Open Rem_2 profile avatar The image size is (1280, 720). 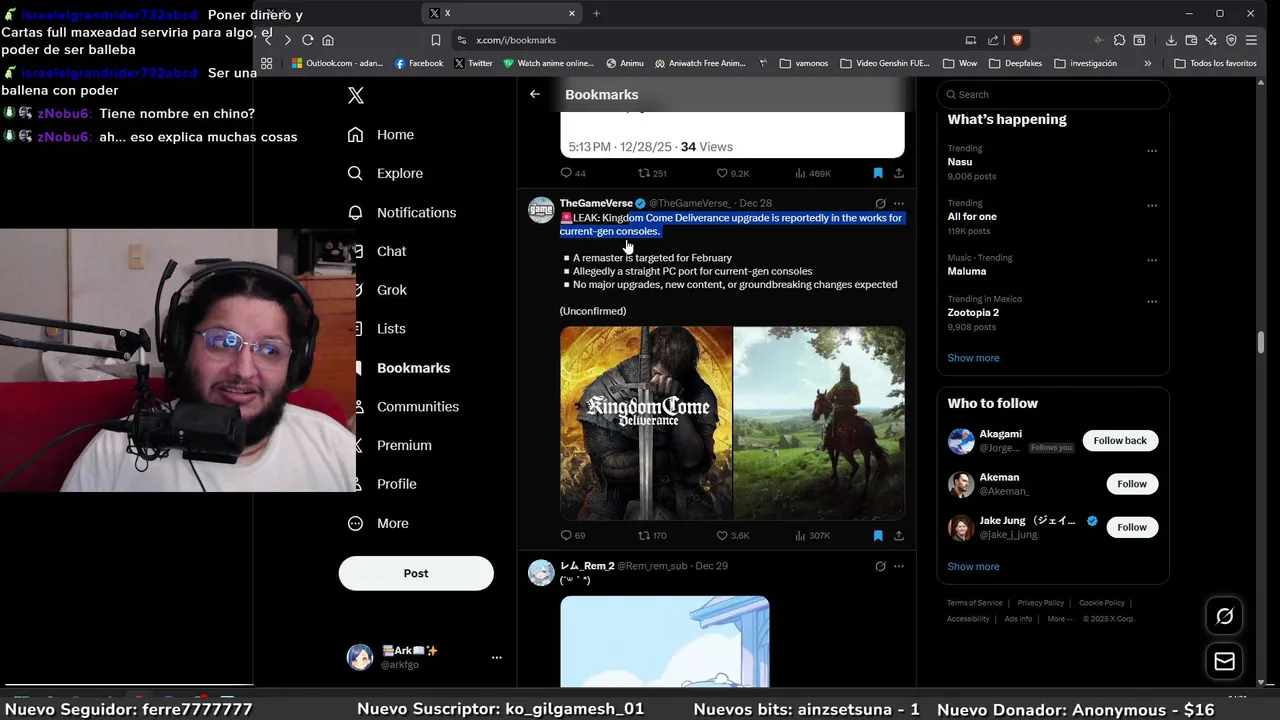click(541, 572)
